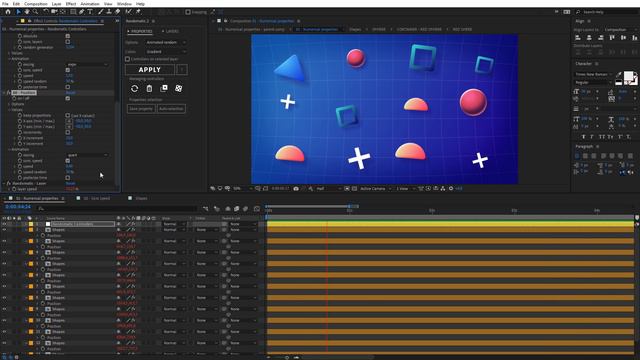Click the Randomatic trash delete icon

click(x=149, y=88)
